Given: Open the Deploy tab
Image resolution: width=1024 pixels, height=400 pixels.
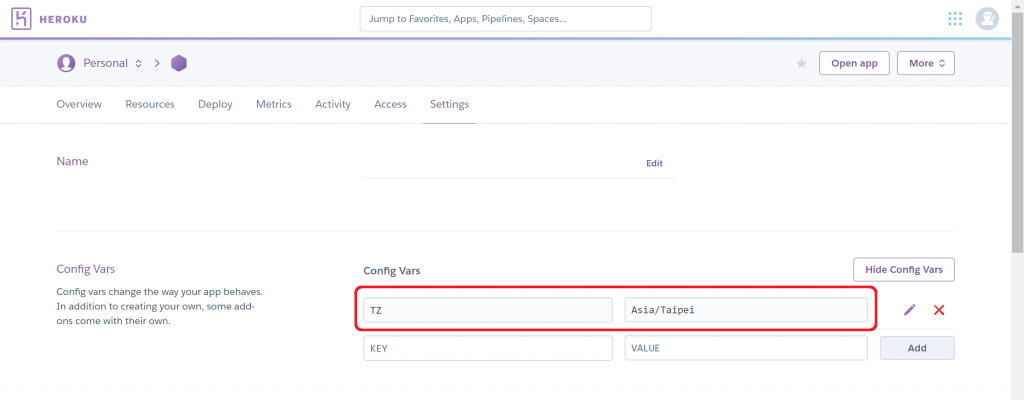Looking at the screenshot, I should pos(215,104).
